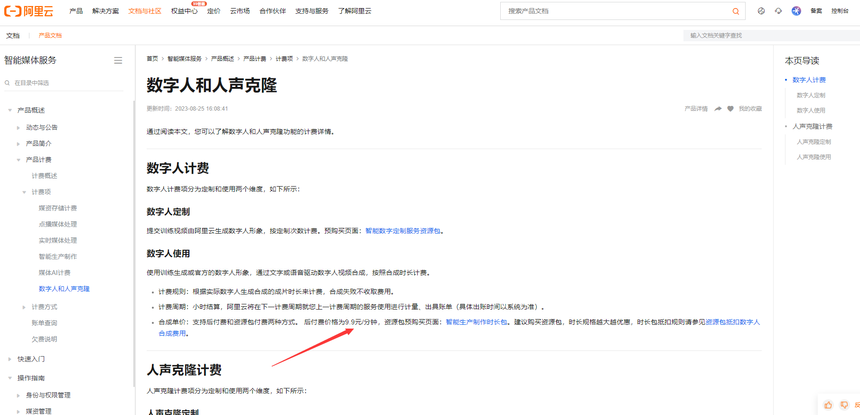Open 点播媒体处理 in the sidebar
The image size is (860, 415).
(x=58, y=224)
